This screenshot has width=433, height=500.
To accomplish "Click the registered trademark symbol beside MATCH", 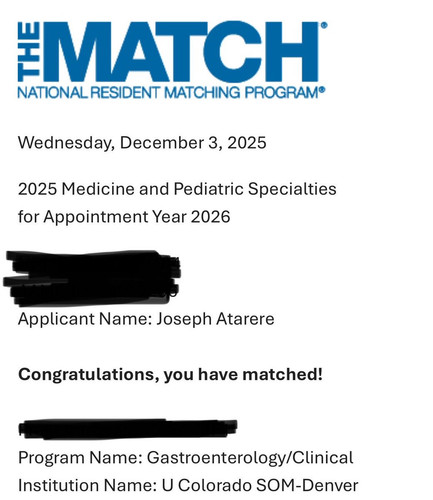I will (x=323, y=25).
